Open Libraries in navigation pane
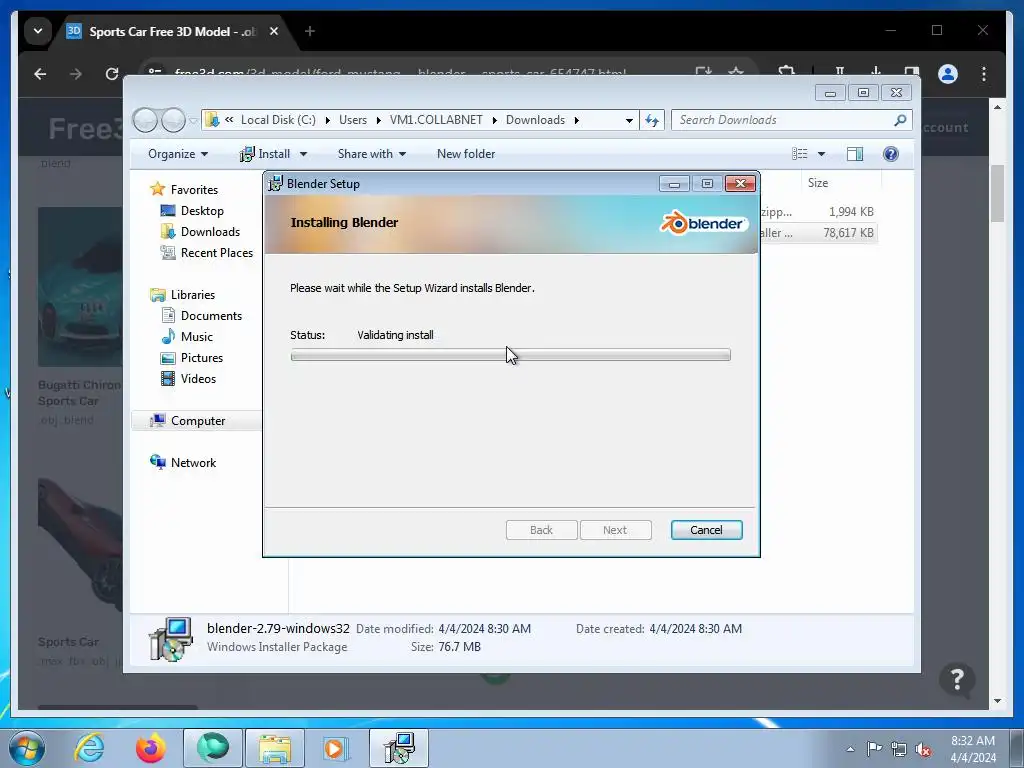Screen dimensions: 1024x768 click(x=193, y=295)
